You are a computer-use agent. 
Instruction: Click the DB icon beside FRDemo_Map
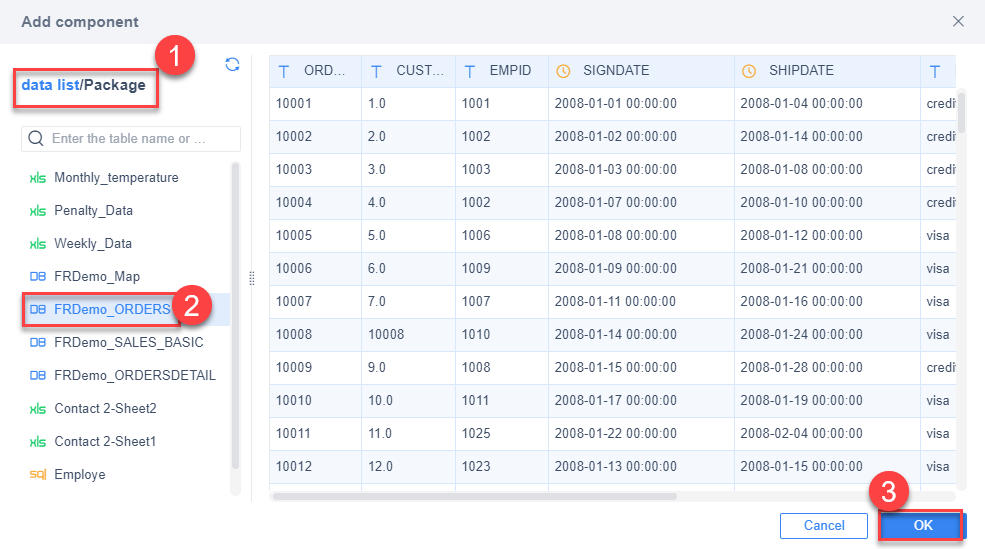pyautogui.click(x=38, y=276)
